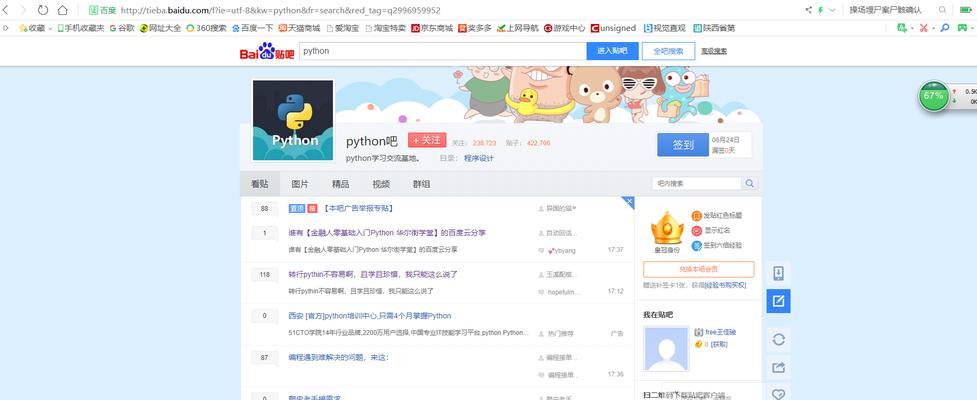Click the 显示红名 icon
The height and width of the screenshot is (400, 977).
(697, 231)
